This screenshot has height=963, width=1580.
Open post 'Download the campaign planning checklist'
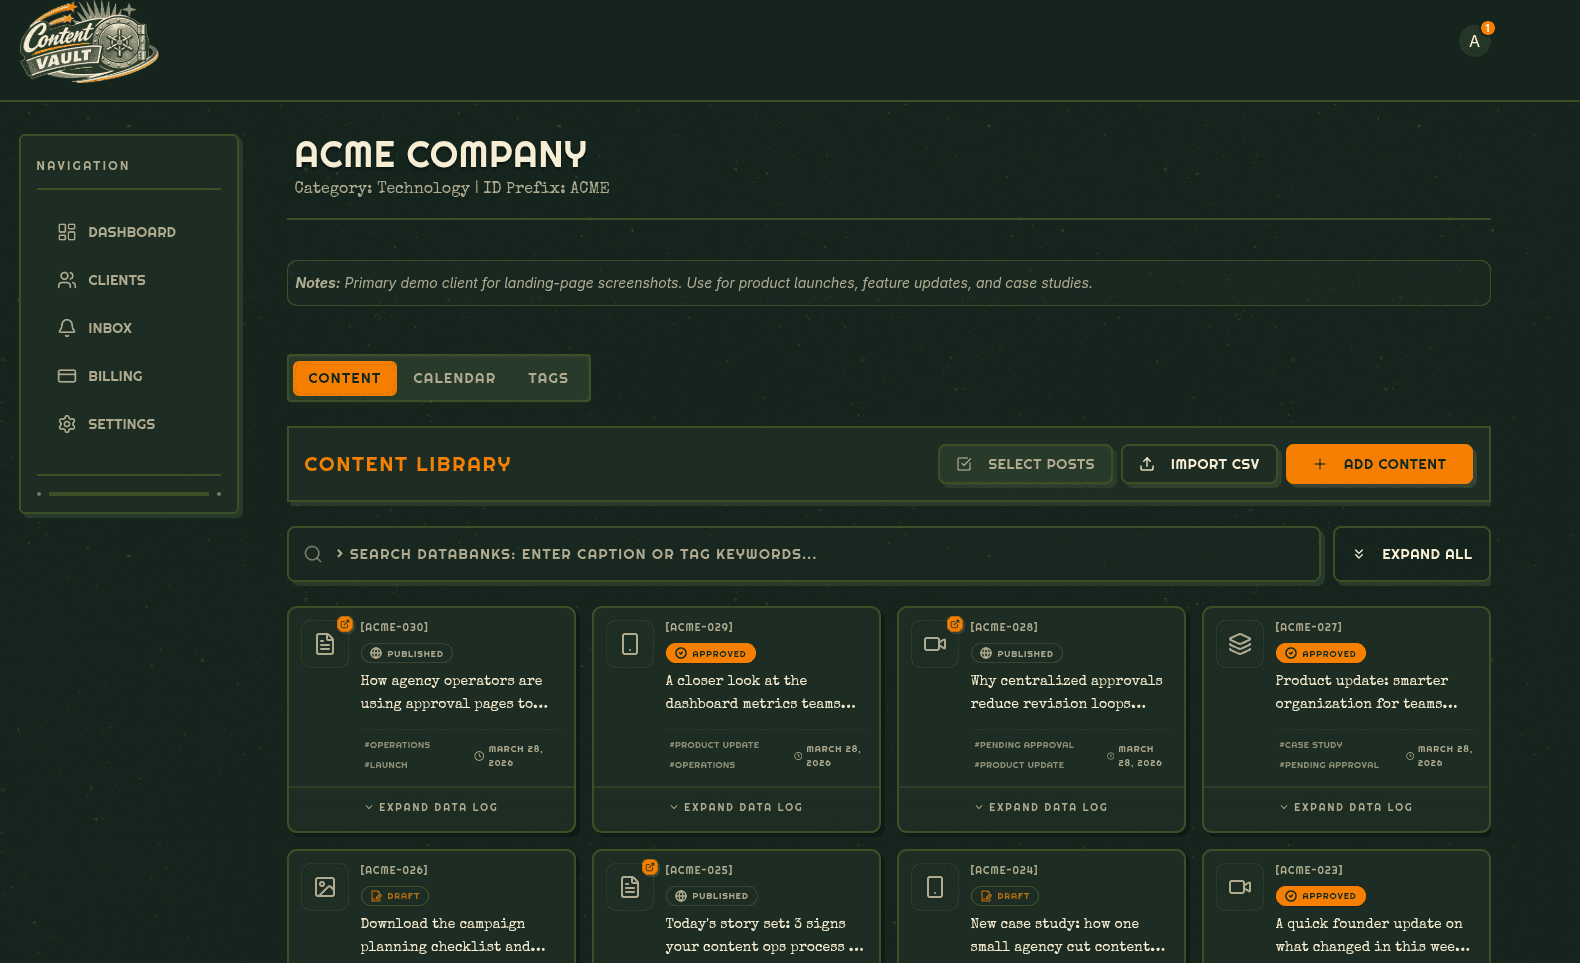[x=453, y=935]
